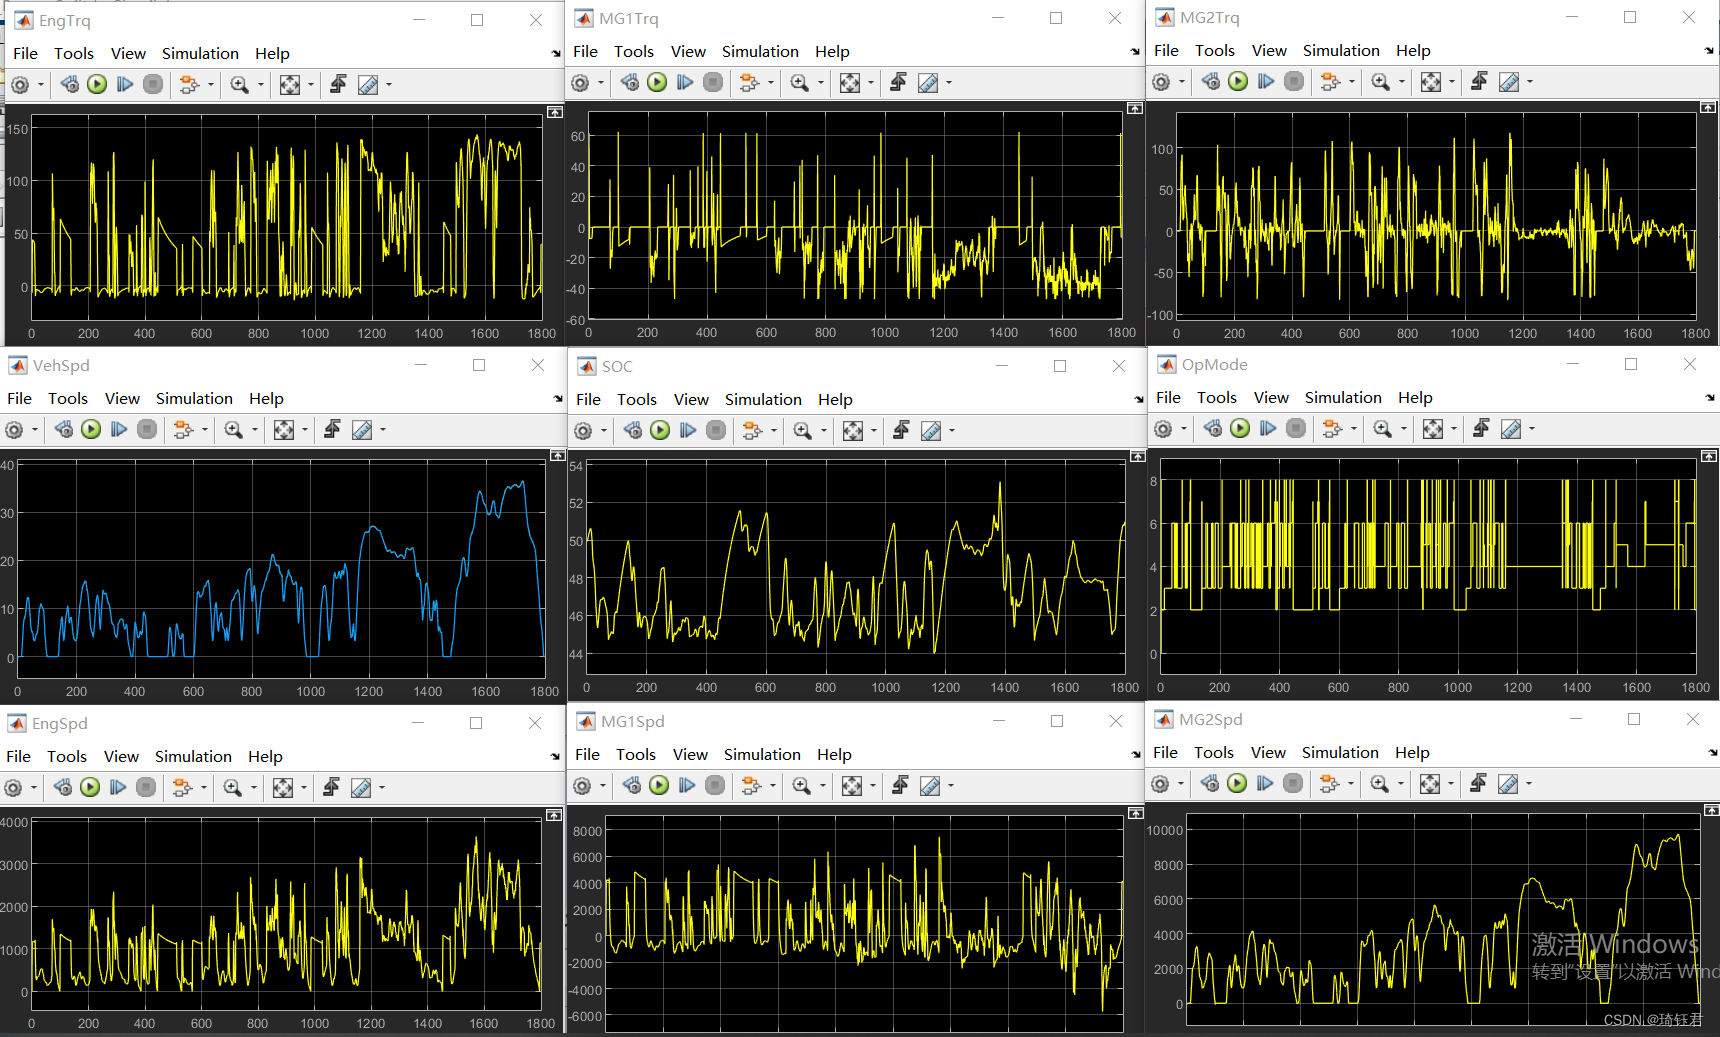
Task: Enable Cursor Measurements in MG1Spd scope
Action: click(x=930, y=786)
